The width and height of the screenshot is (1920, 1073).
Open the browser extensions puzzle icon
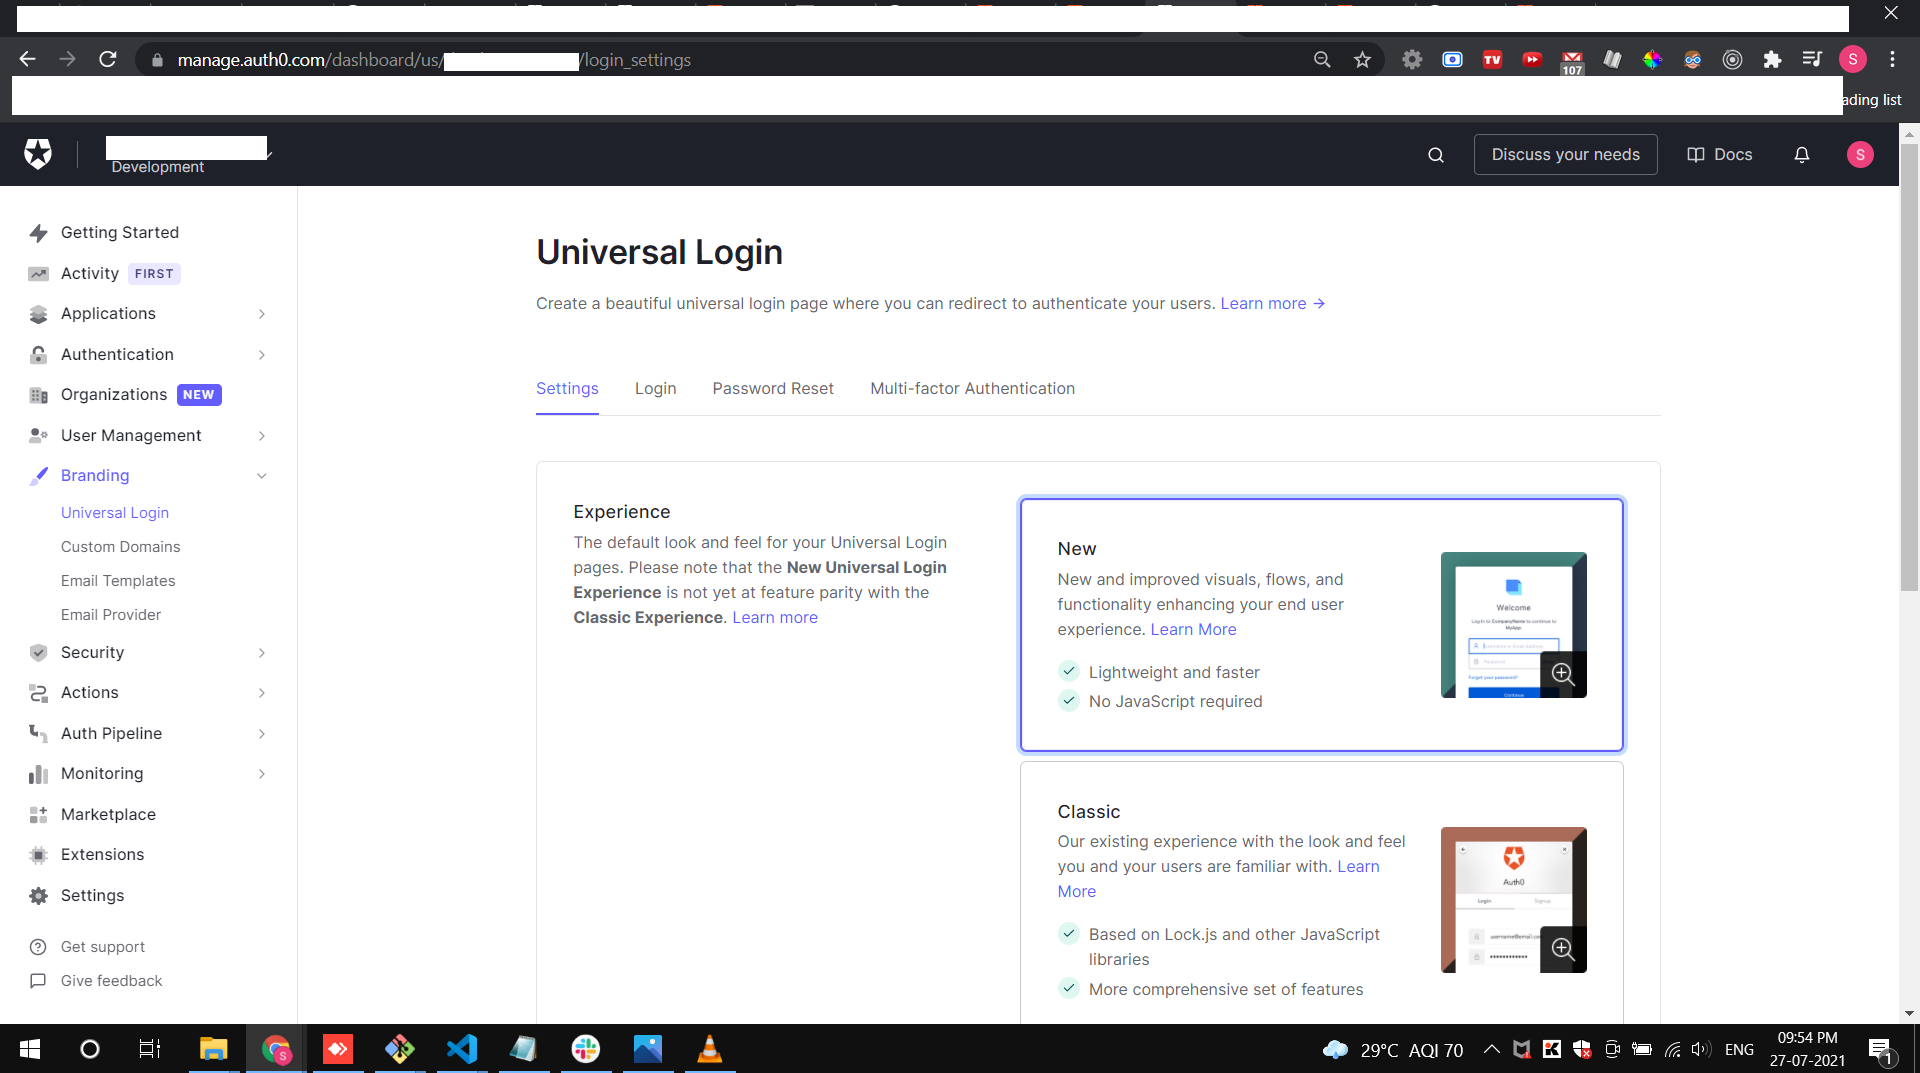1772,60
